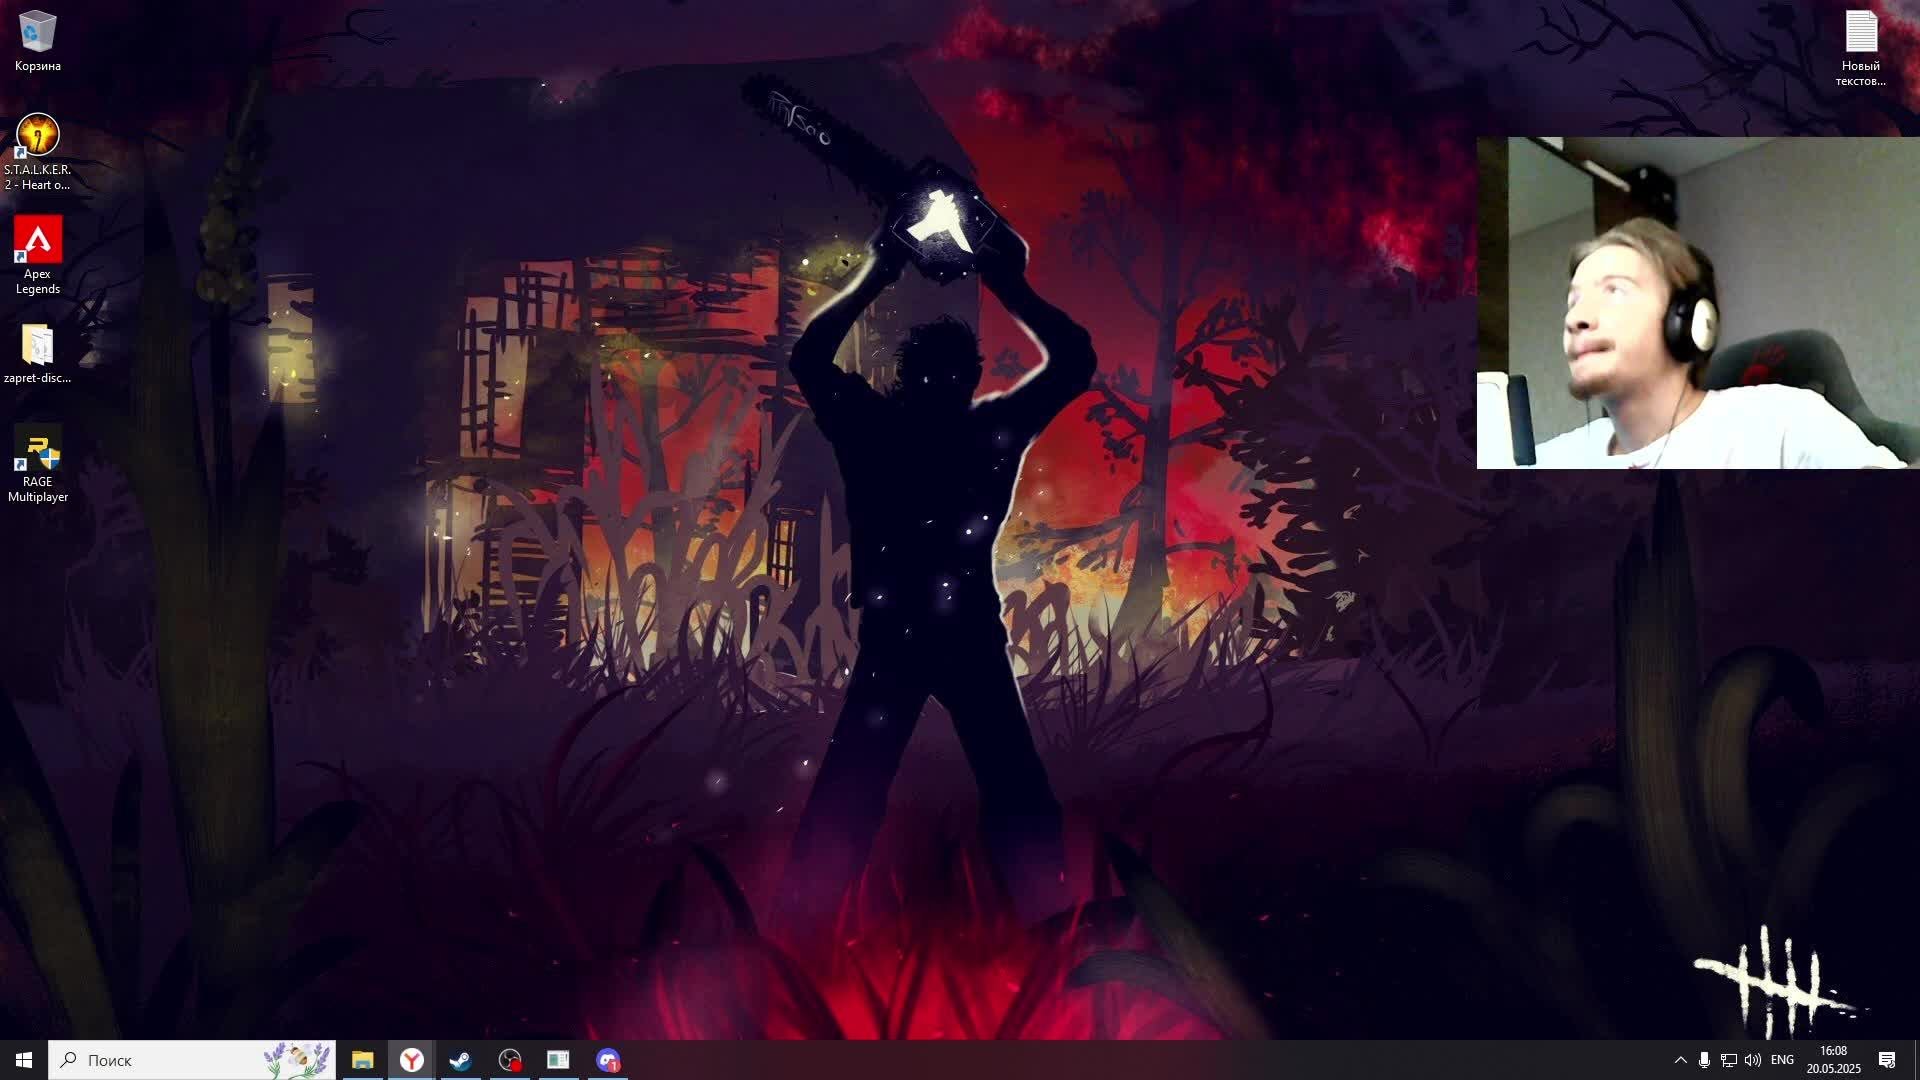Expand the hidden system tray icons

[x=1680, y=1060]
